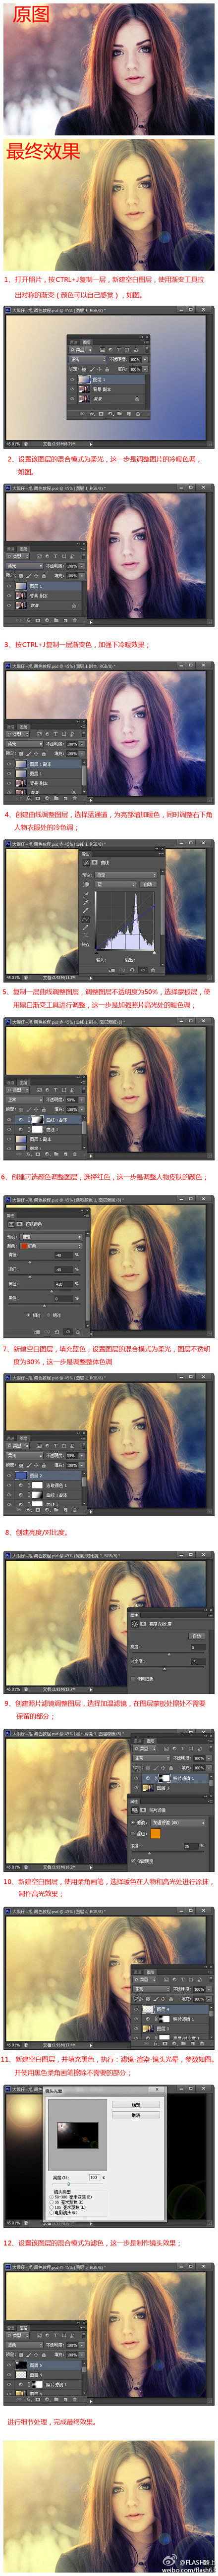Adjust the cyan slider in selective color panel

pyautogui.click(x=30, y=1262)
